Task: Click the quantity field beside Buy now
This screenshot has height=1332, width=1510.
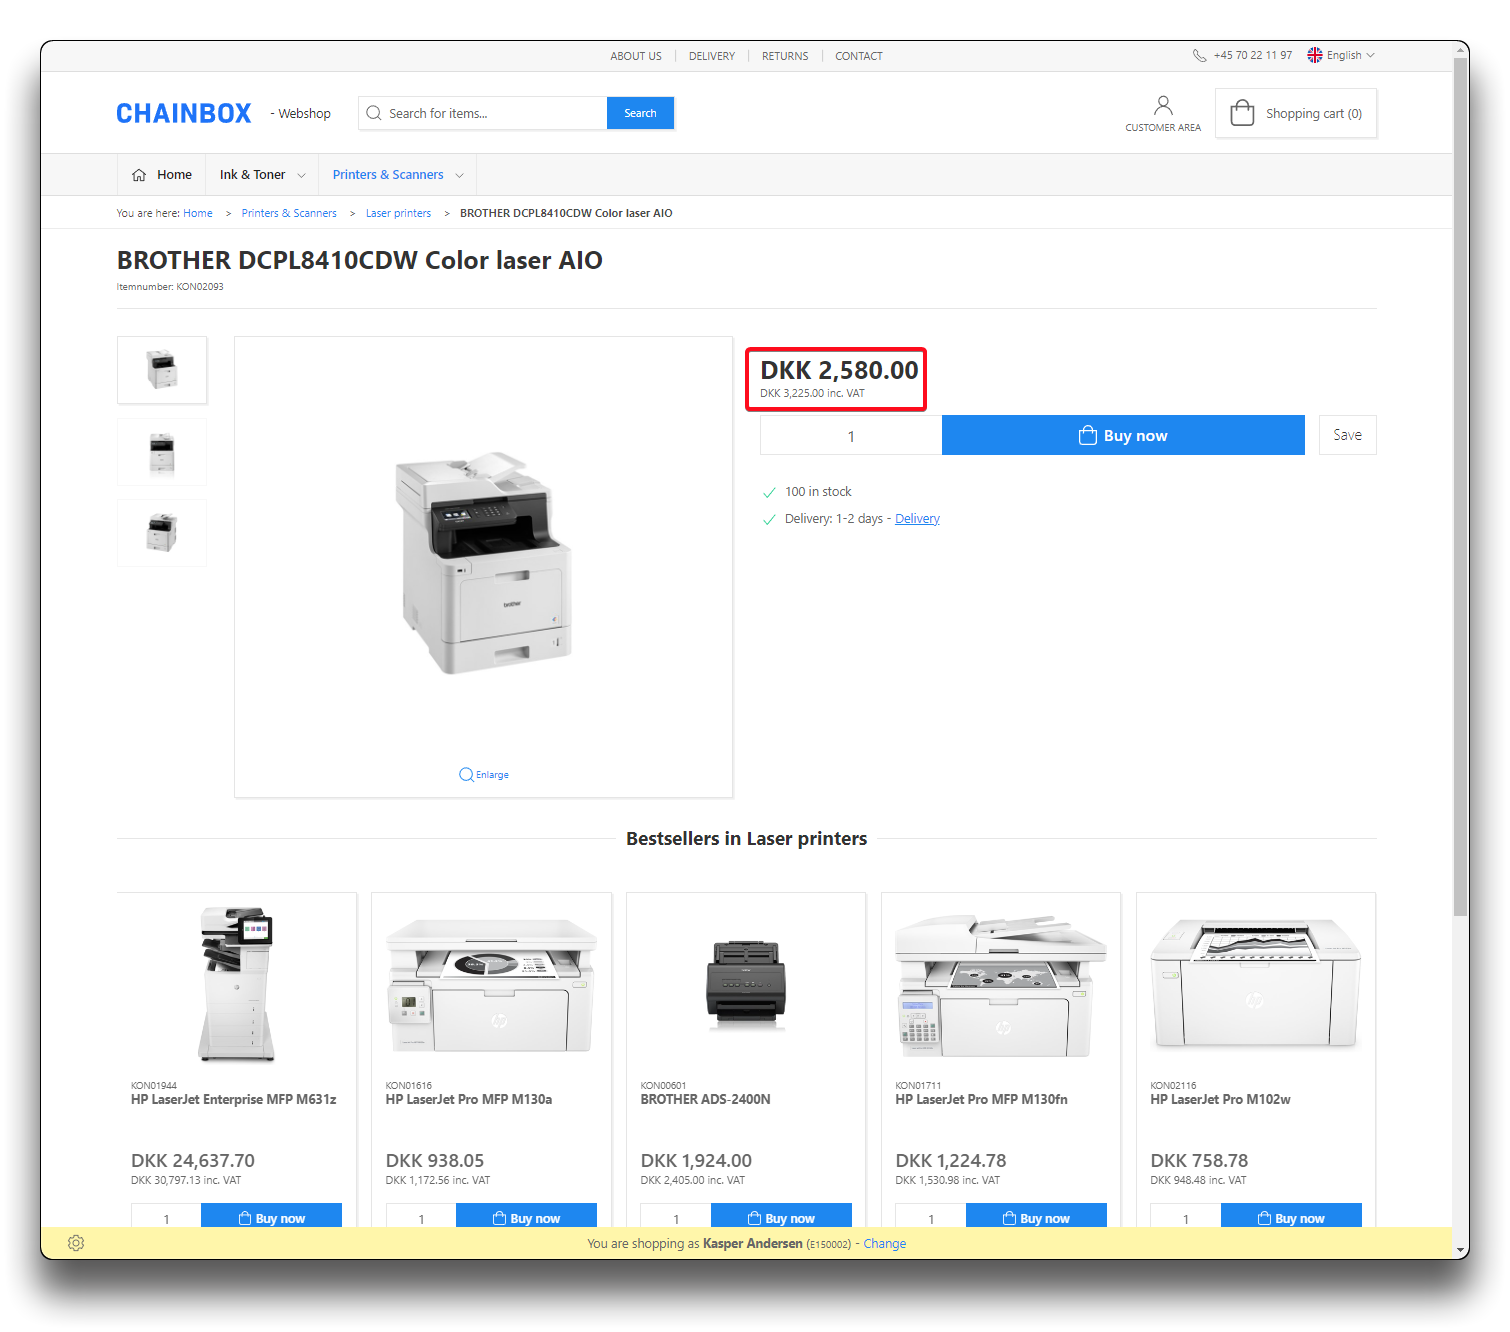Action: coord(851,436)
